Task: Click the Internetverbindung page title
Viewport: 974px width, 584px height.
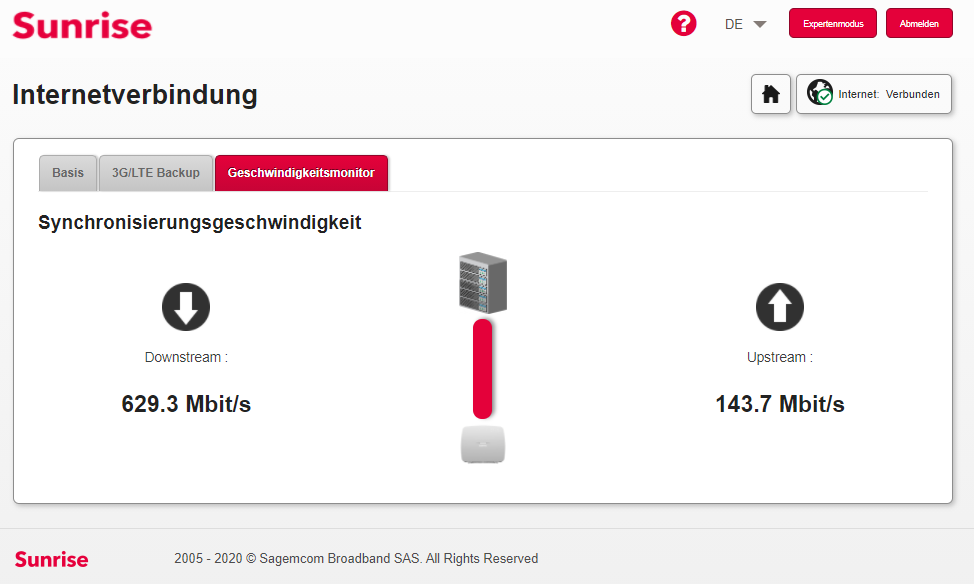Action: (135, 94)
